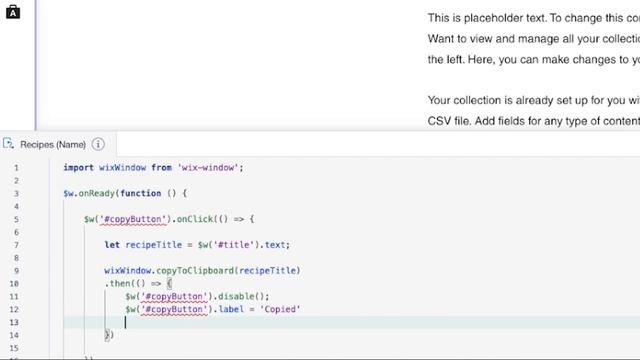Click line number 14 in gutter

coord(14,336)
